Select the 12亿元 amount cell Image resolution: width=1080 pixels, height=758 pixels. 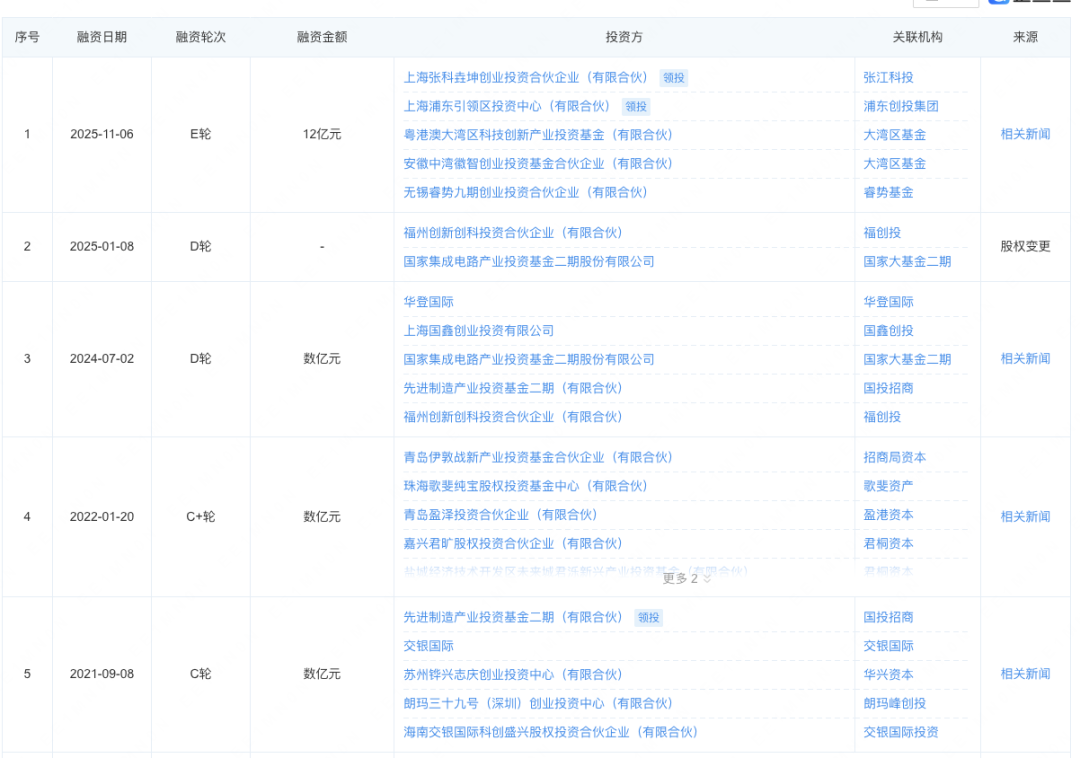coord(322,134)
